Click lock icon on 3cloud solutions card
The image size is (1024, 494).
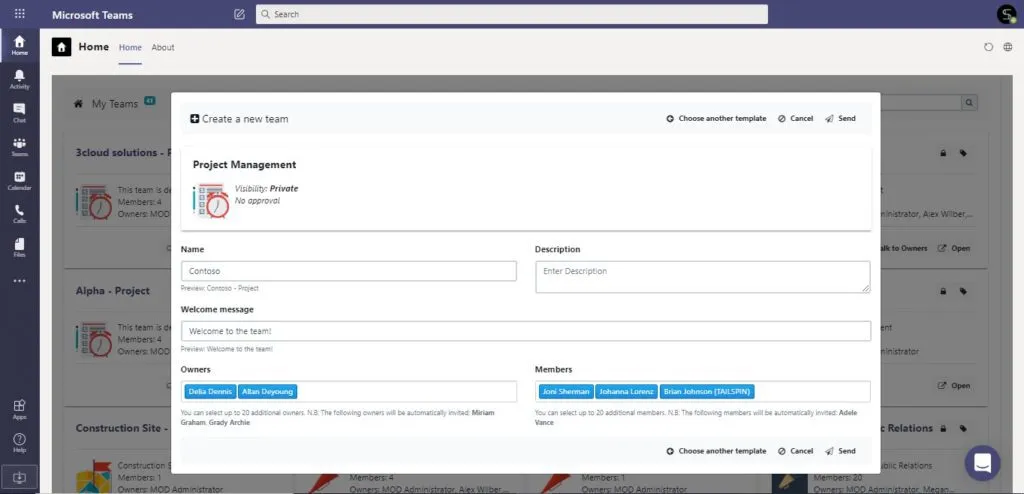coord(943,154)
